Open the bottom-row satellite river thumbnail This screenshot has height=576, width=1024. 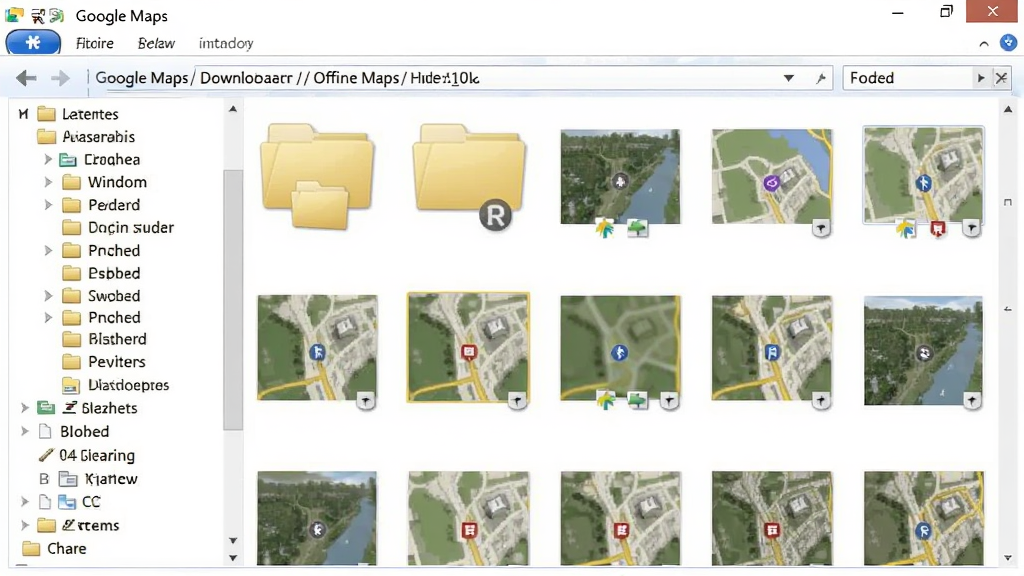point(317,518)
